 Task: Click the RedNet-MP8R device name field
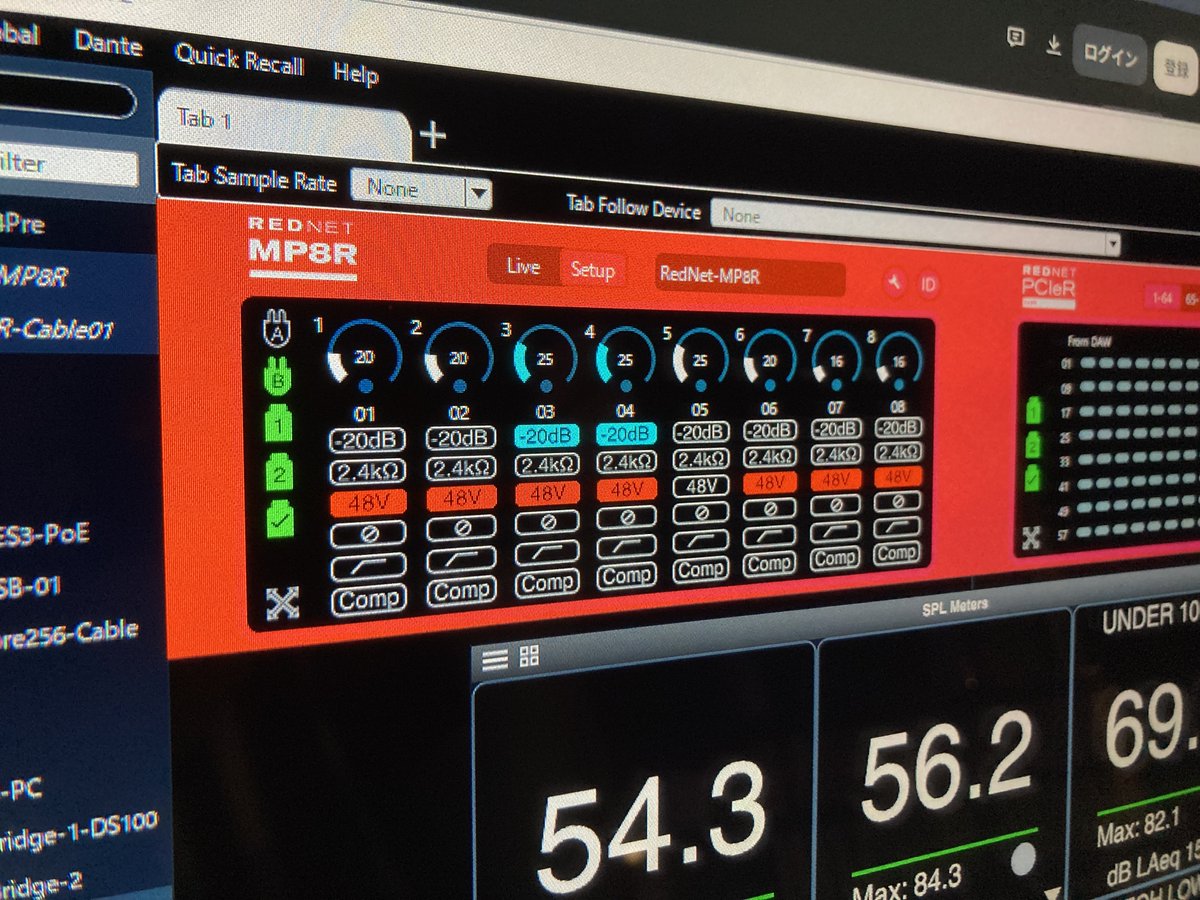(x=750, y=277)
